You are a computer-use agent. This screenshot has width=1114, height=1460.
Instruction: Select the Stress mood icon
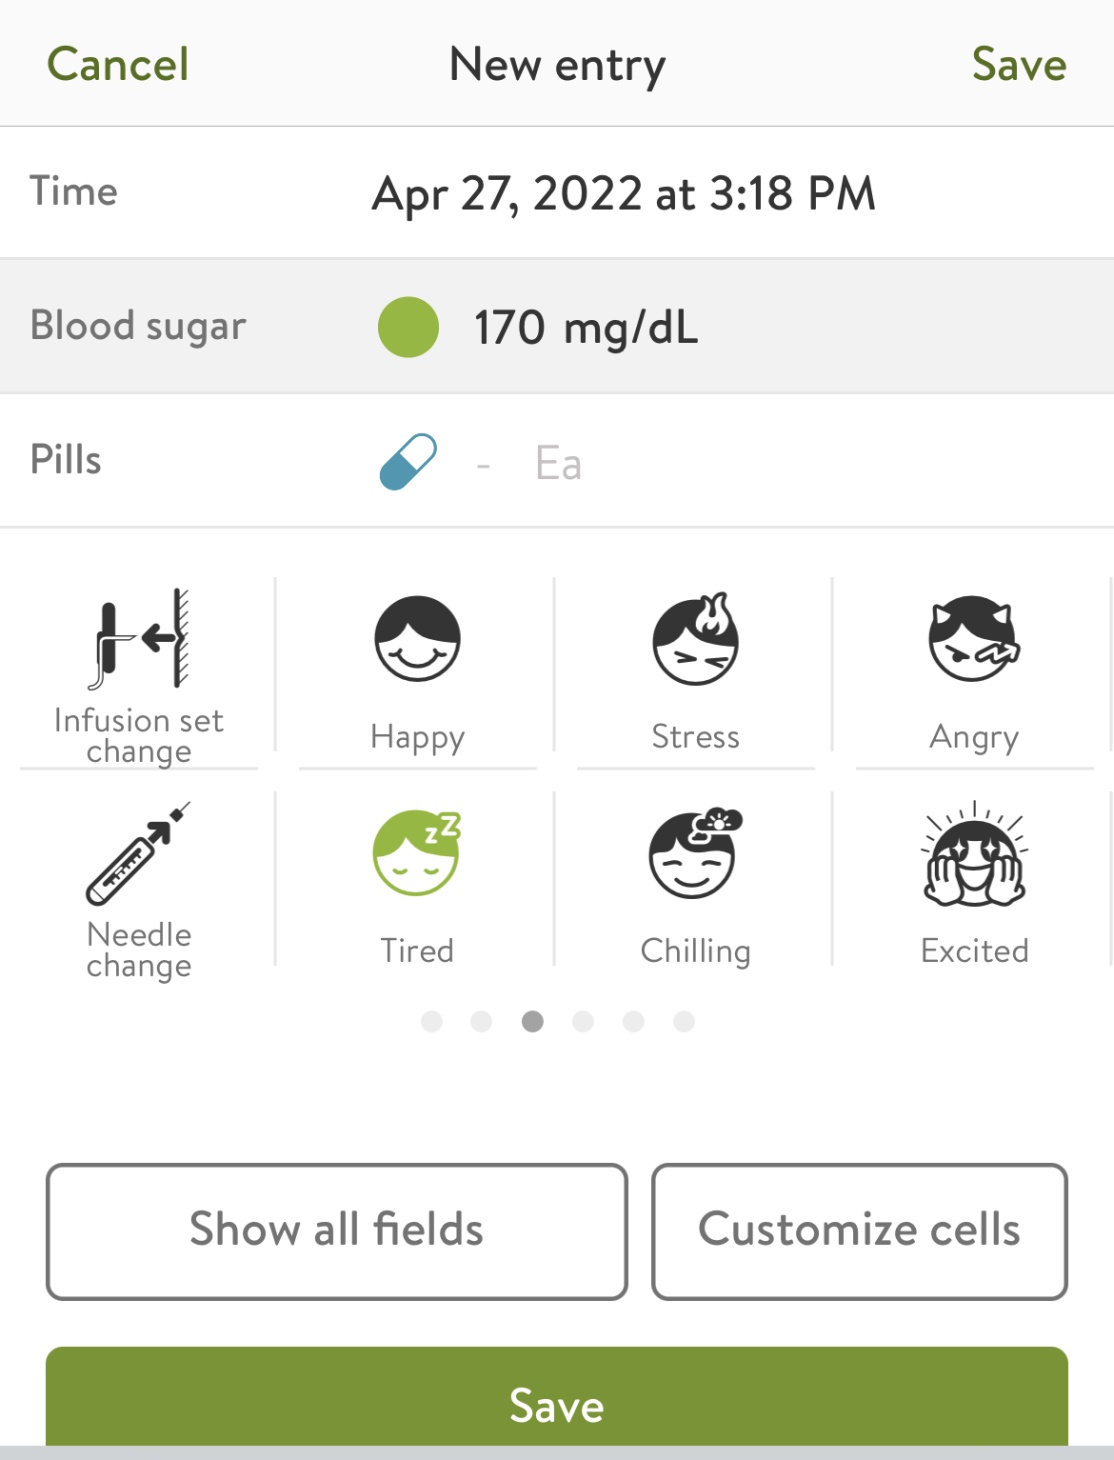pos(696,639)
